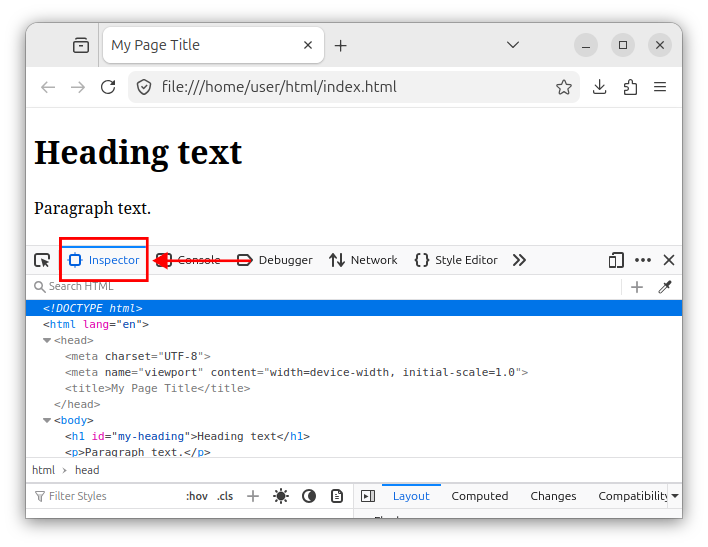
Task: Switch to the Computed sidebar tab
Action: [480, 496]
